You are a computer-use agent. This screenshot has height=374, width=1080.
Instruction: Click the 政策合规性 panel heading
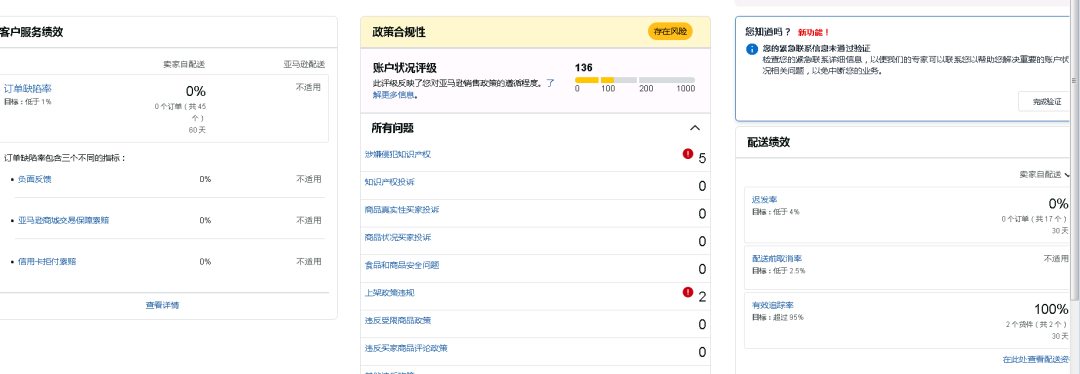399,32
